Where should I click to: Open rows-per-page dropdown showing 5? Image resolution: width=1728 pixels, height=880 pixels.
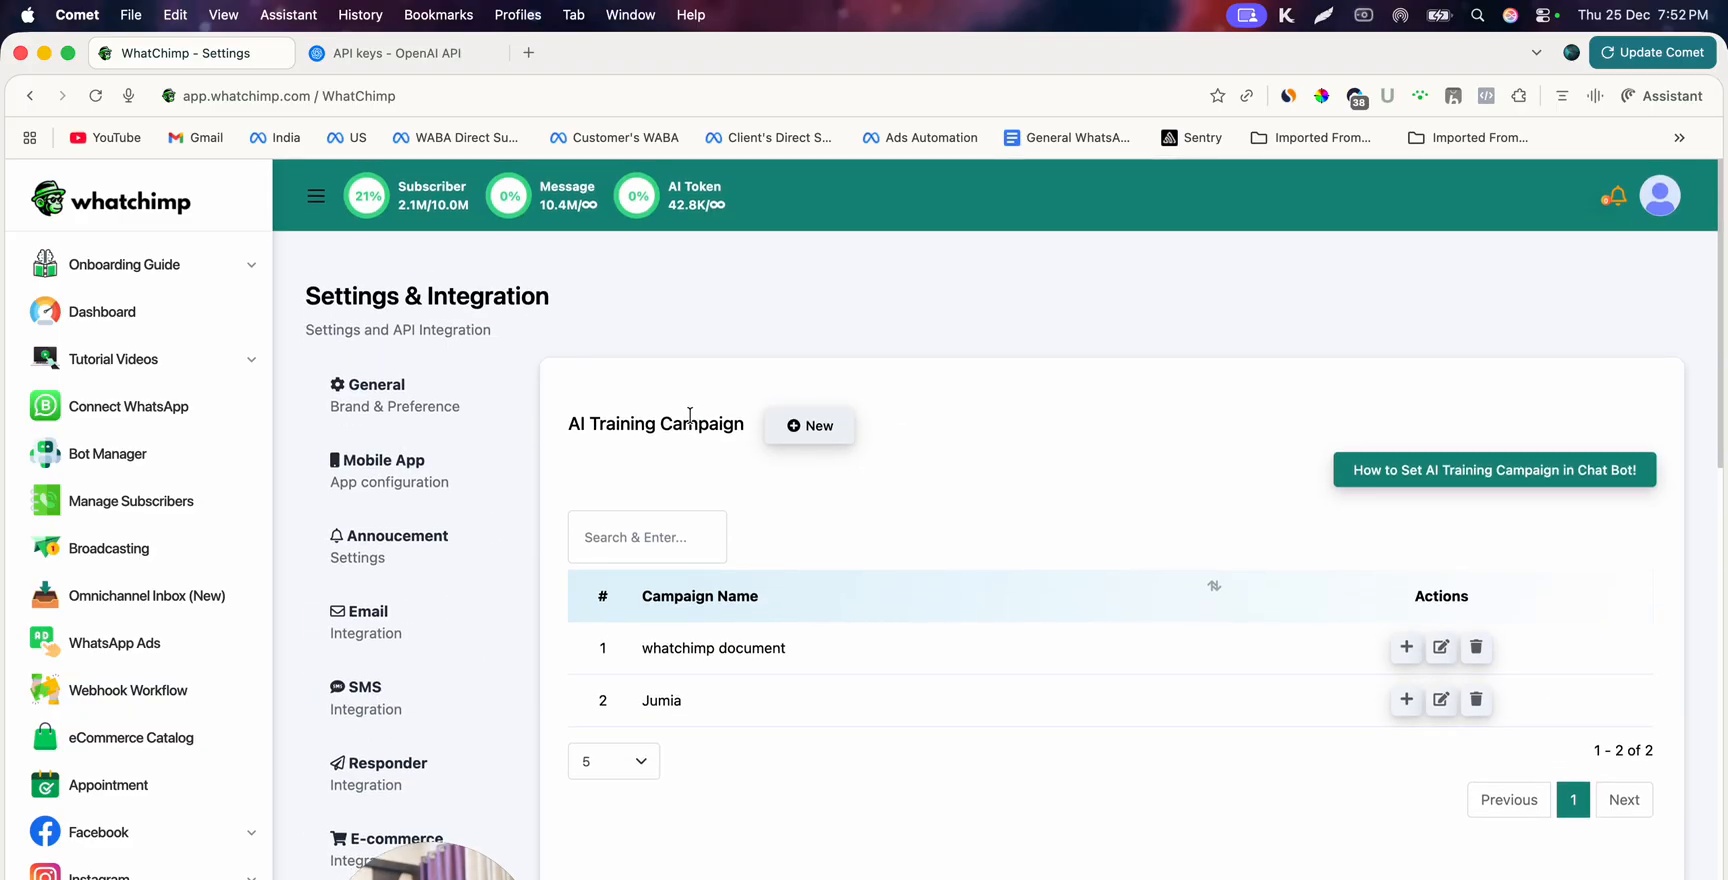614,761
